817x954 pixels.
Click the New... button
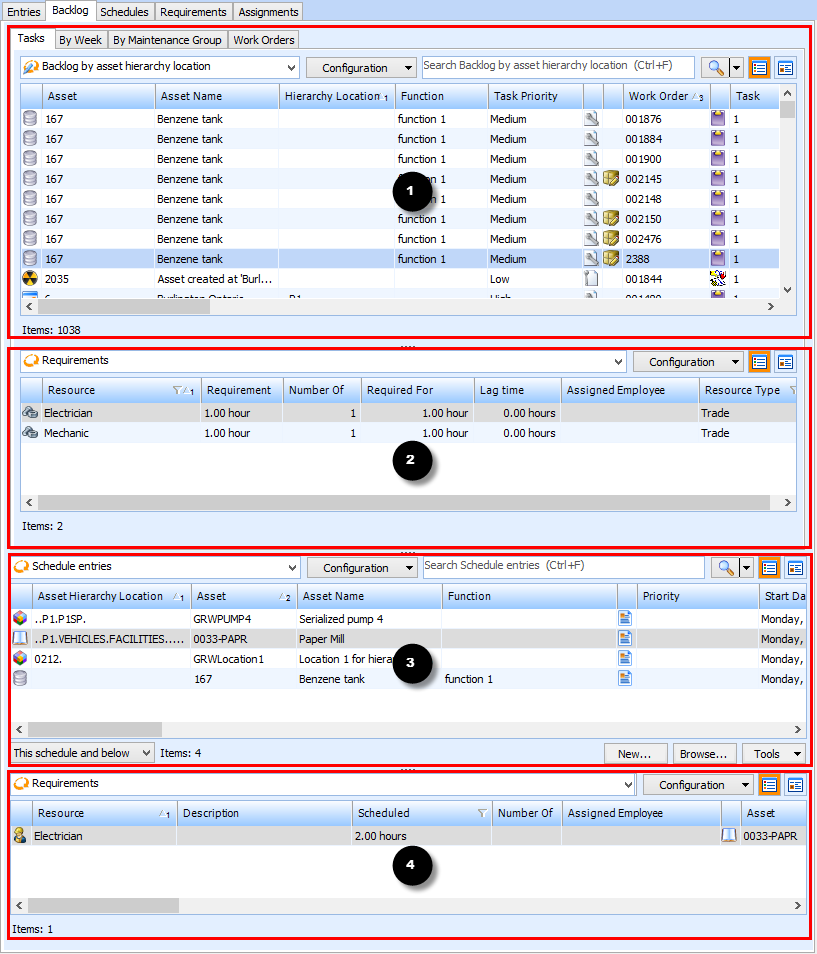[x=634, y=753]
